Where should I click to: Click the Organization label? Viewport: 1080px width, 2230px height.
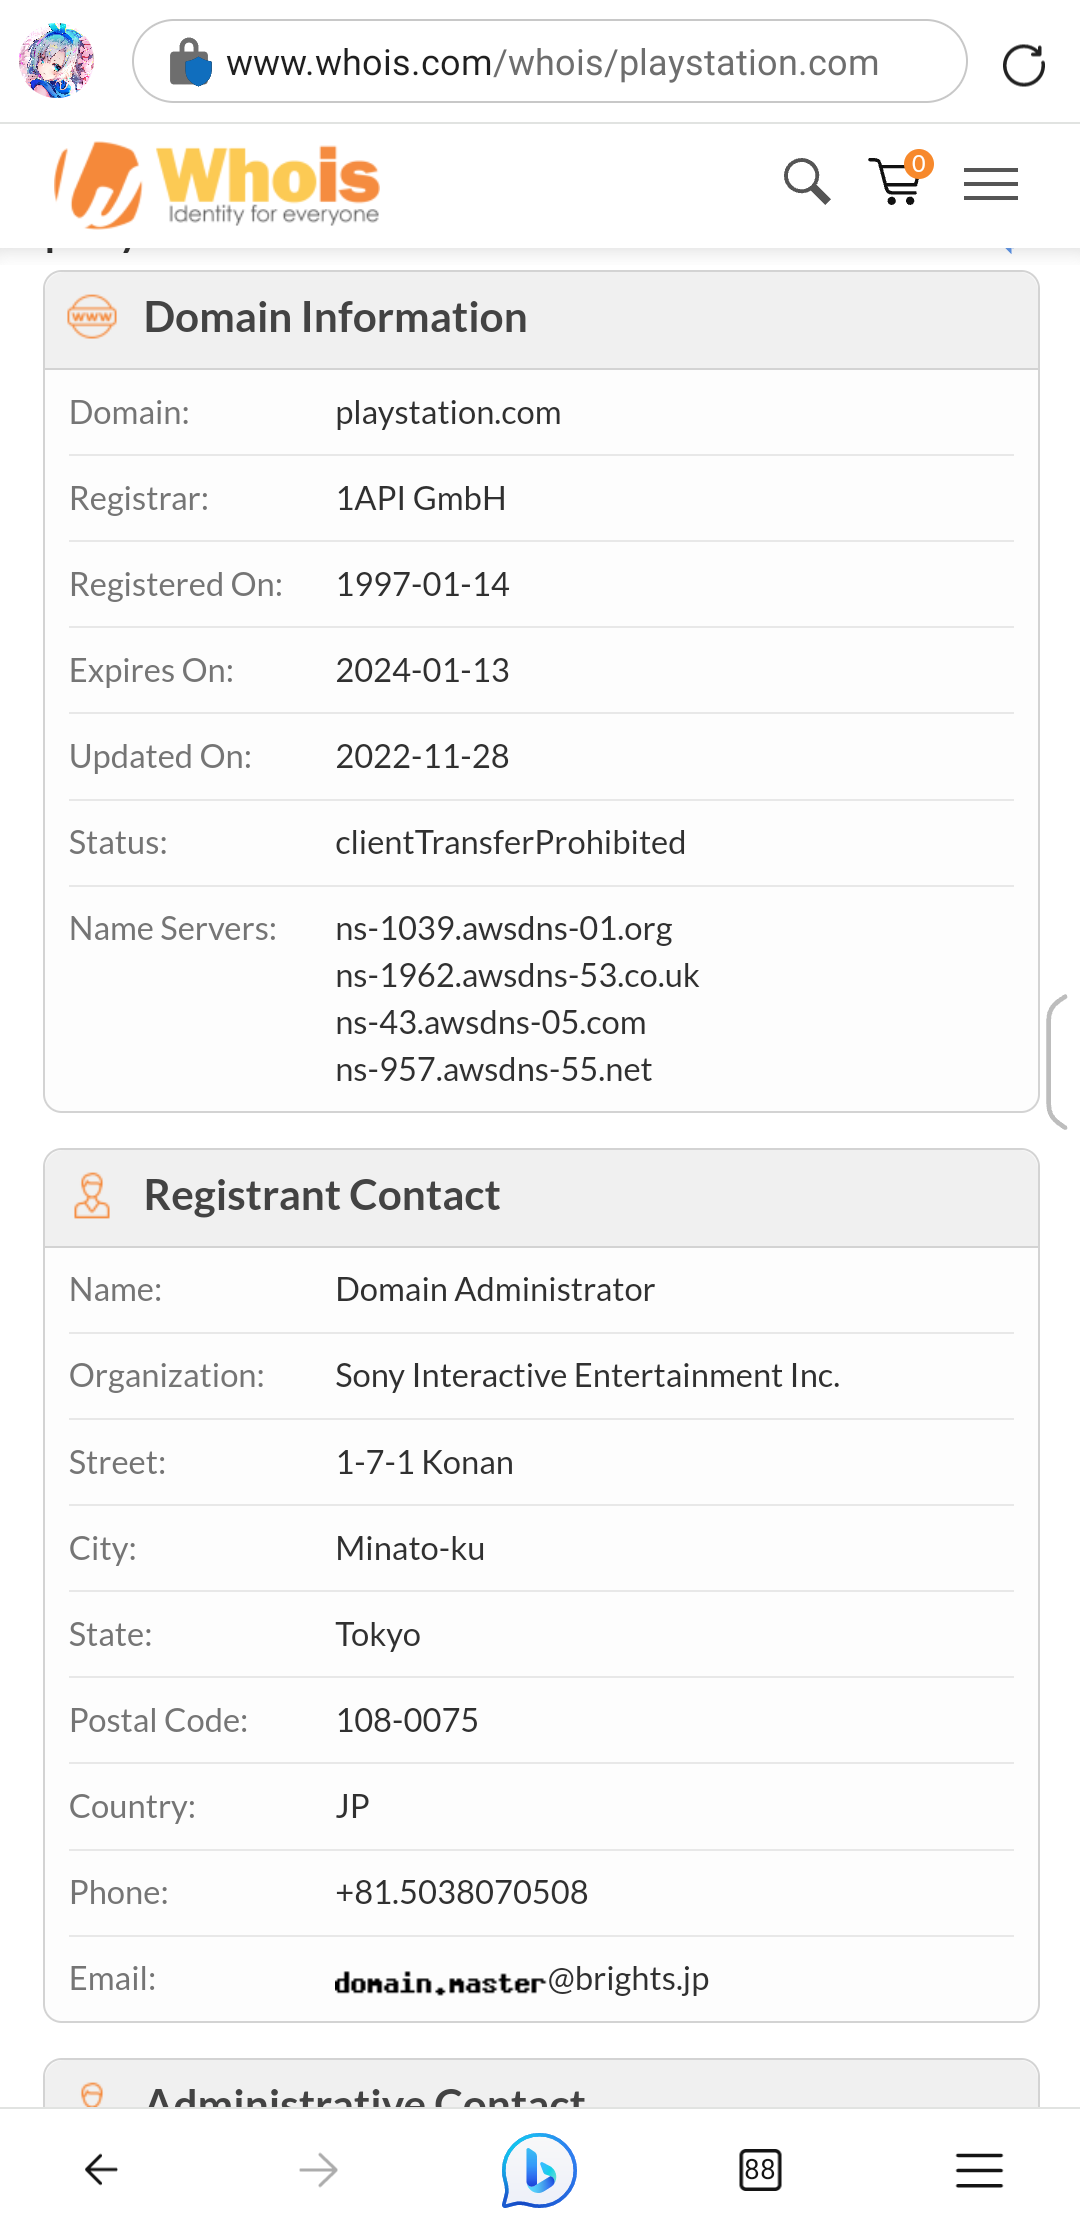(167, 1376)
